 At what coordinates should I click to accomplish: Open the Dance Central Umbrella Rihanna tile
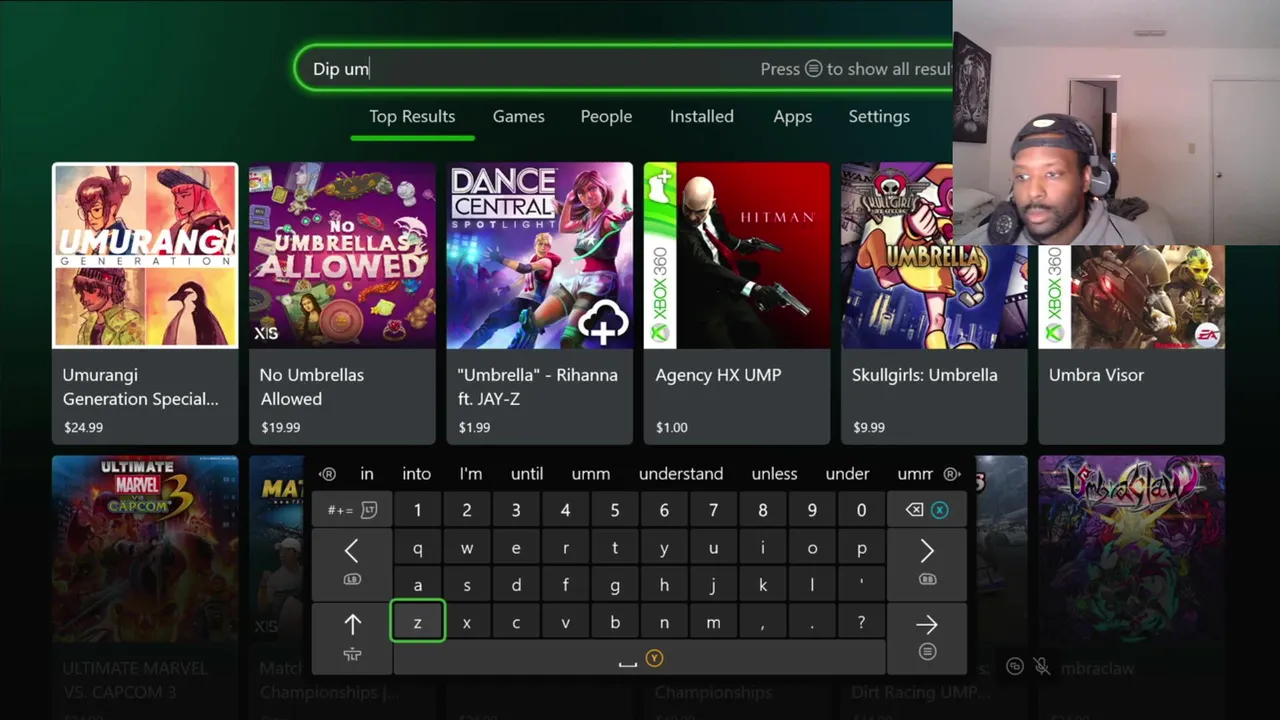[x=540, y=303]
